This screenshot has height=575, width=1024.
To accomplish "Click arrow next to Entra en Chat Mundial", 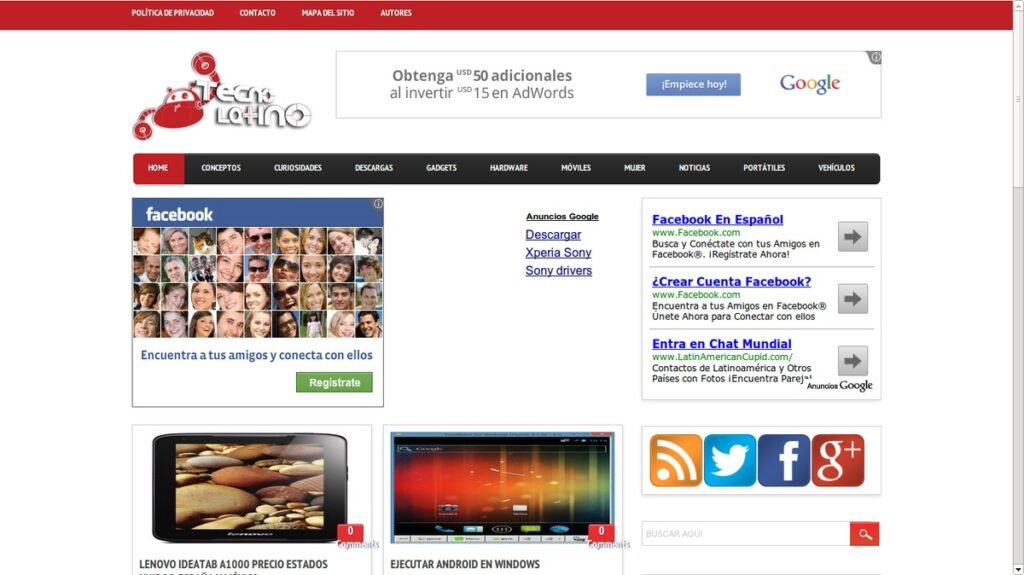I will click(852, 361).
